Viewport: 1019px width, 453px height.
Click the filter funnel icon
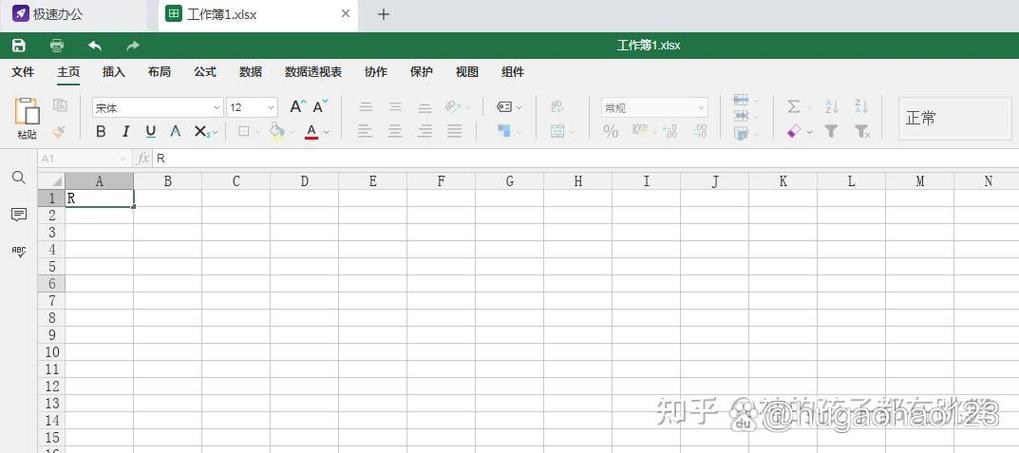[831, 131]
